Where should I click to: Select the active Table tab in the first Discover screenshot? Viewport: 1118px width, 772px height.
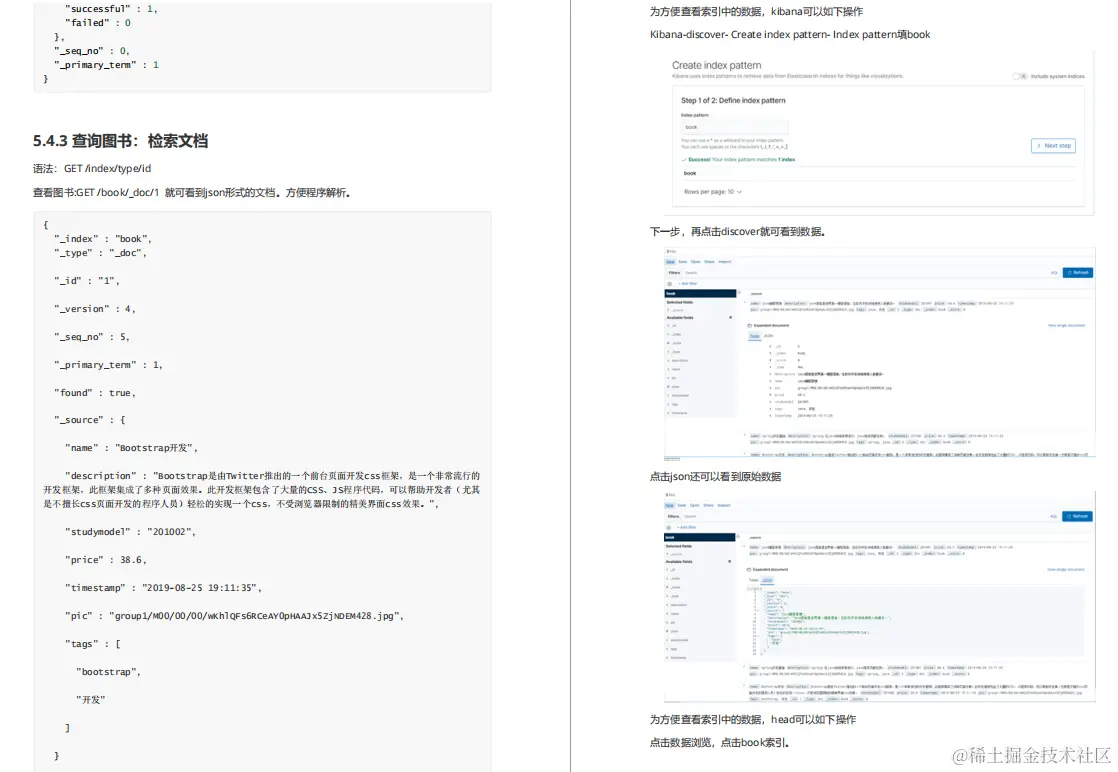coord(754,336)
